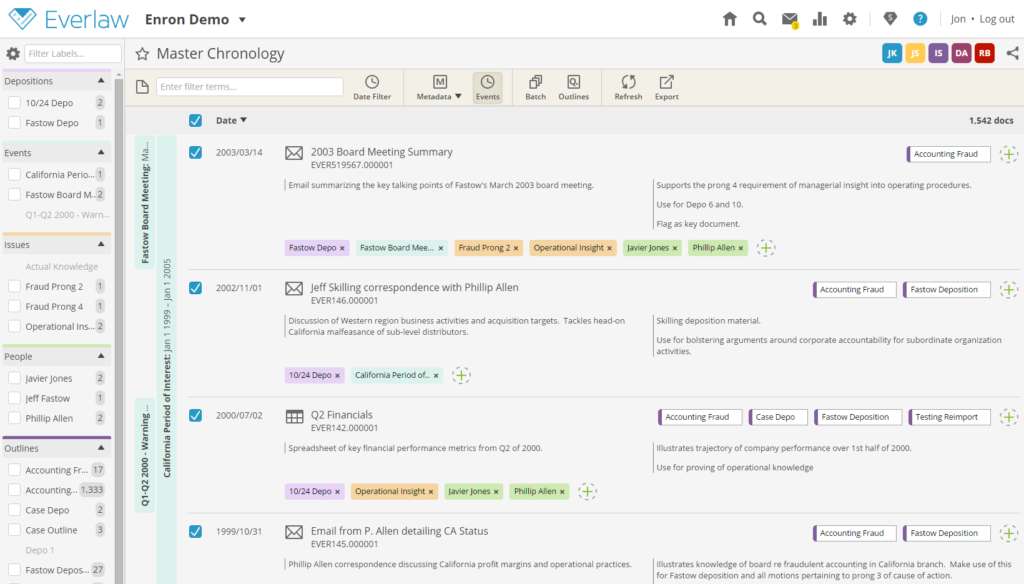Viewport: 1024px width, 584px height.
Task: Sort by the Date column arrow
Action: pyautogui.click(x=244, y=120)
